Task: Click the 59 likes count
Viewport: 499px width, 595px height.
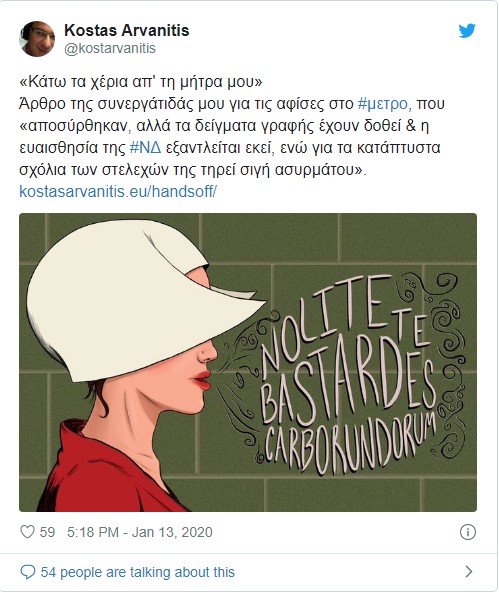Action: tap(47, 532)
